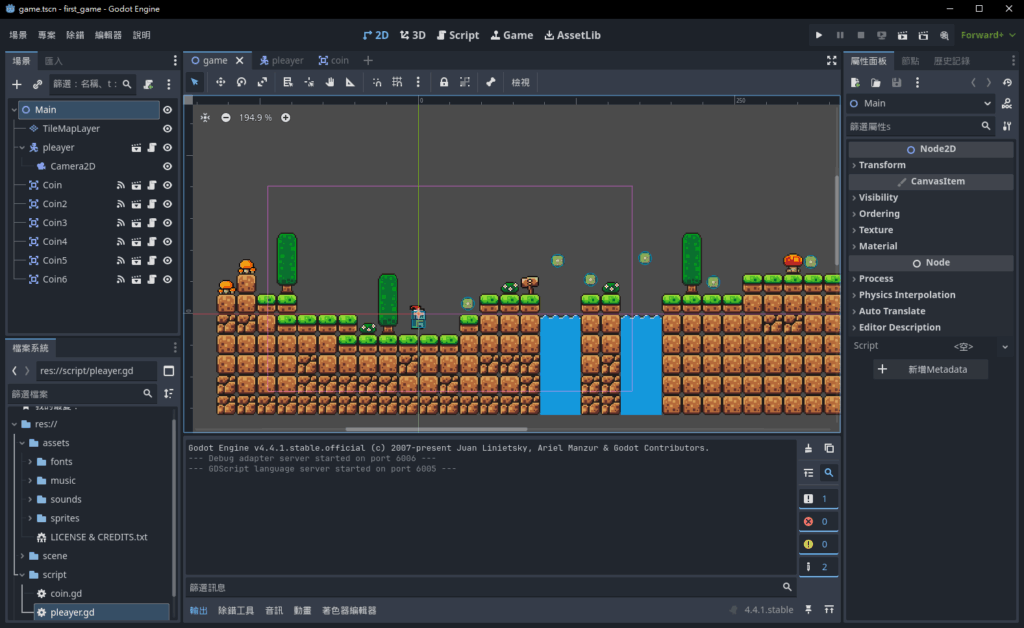The image size is (1024, 628).
Task: Open the Script property dropdown
Action: coord(1005,347)
